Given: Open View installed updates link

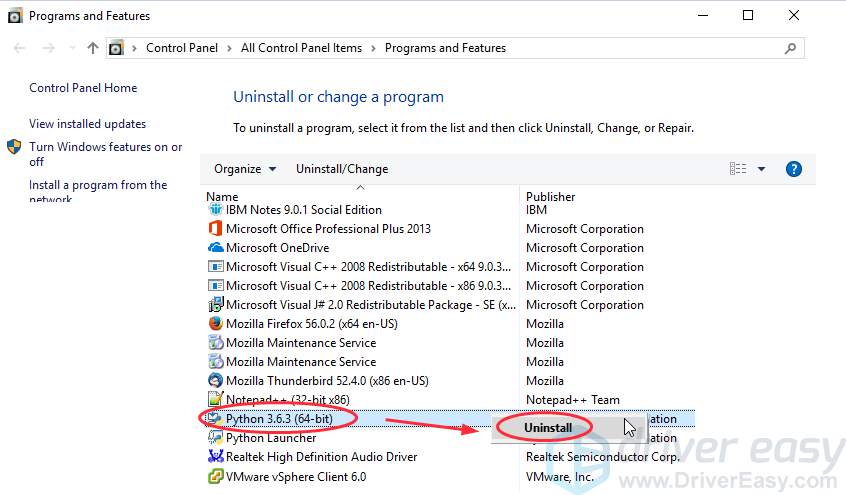Looking at the screenshot, I should point(88,124).
